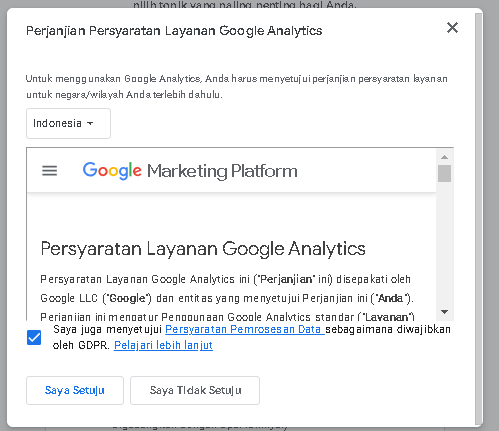The width and height of the screenshot is (499, 431).
Task: Click the Saya Setuju button
Action: tap(75, 390)
